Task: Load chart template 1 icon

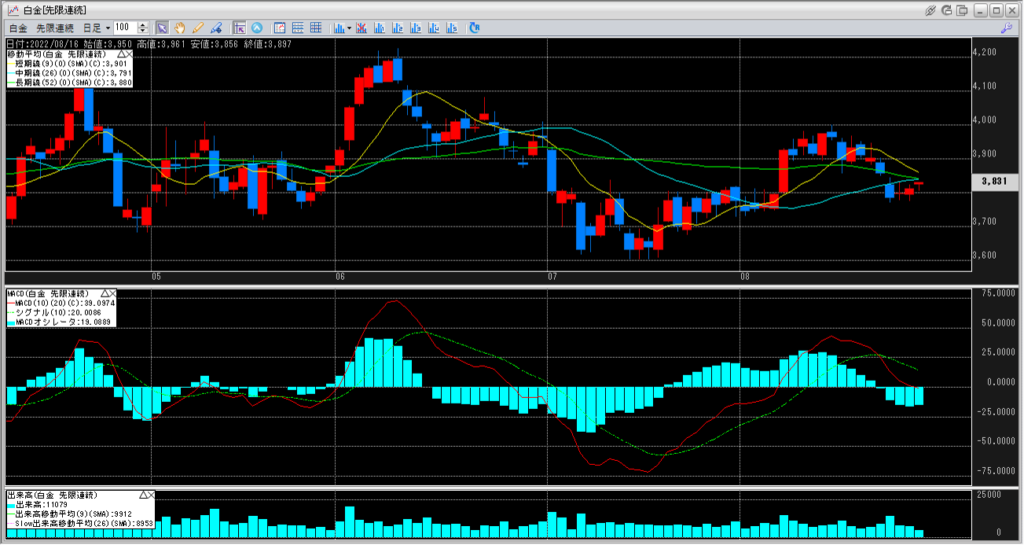Action: pos(379,28)
